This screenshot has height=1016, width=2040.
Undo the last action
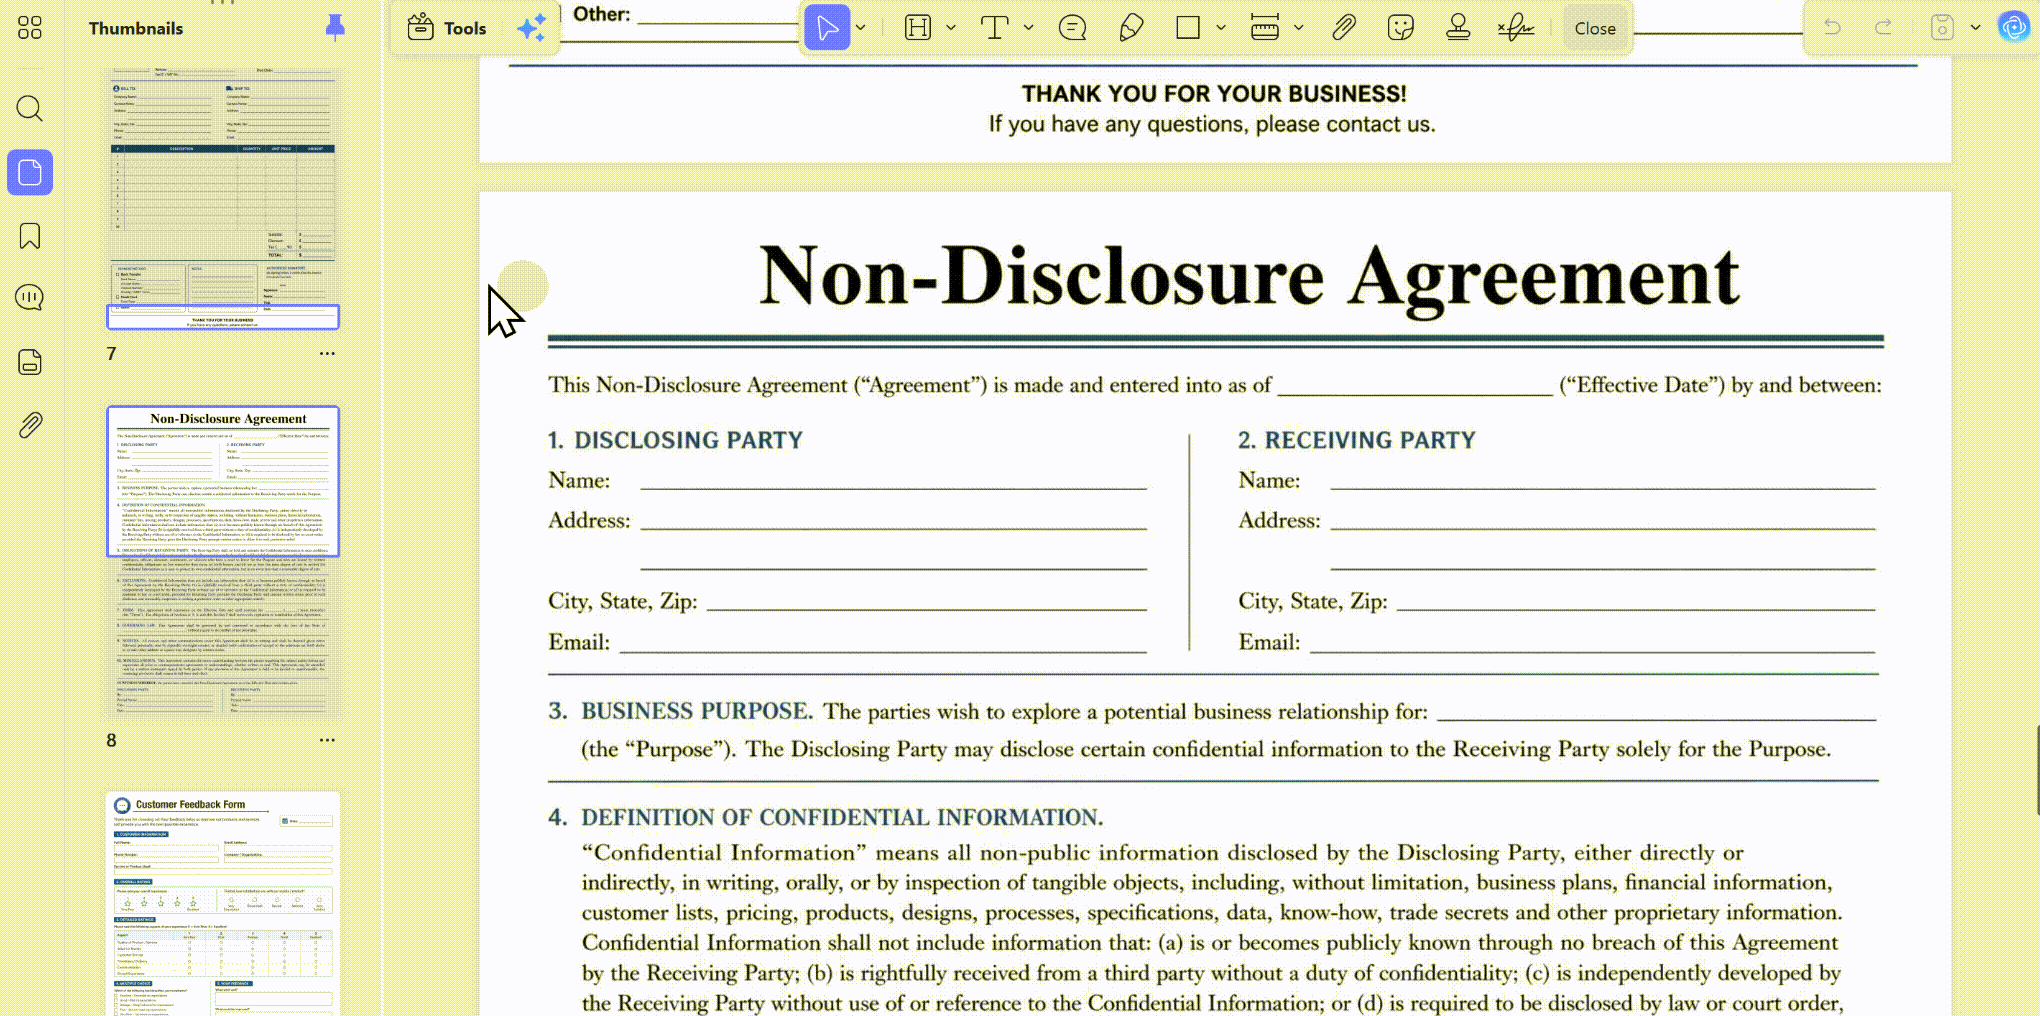tap(1832, 28)
